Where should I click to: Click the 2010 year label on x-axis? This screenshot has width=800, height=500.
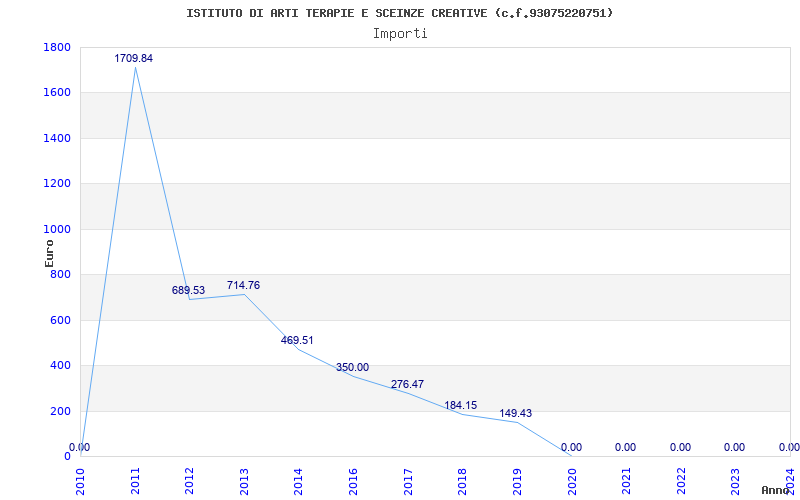pyautogui.click(x=81, y=481)
